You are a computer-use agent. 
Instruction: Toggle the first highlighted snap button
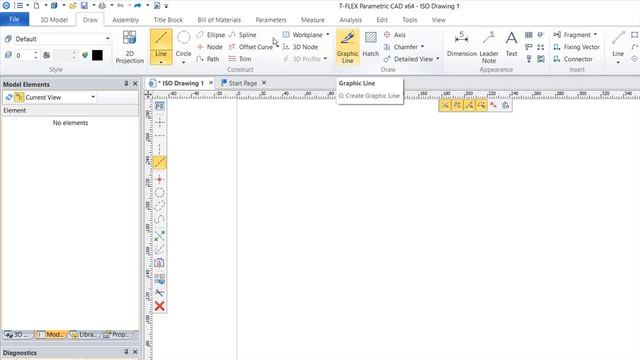click(445, 105)
